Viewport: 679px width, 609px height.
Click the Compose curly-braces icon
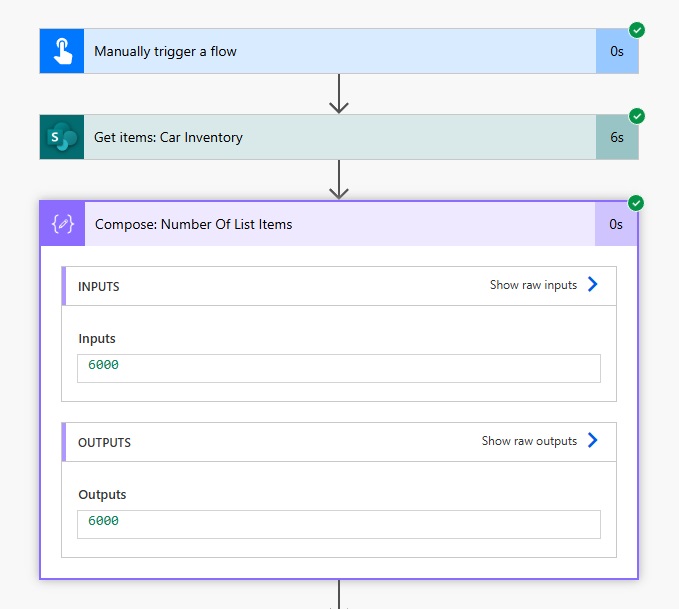coord(63,224)
